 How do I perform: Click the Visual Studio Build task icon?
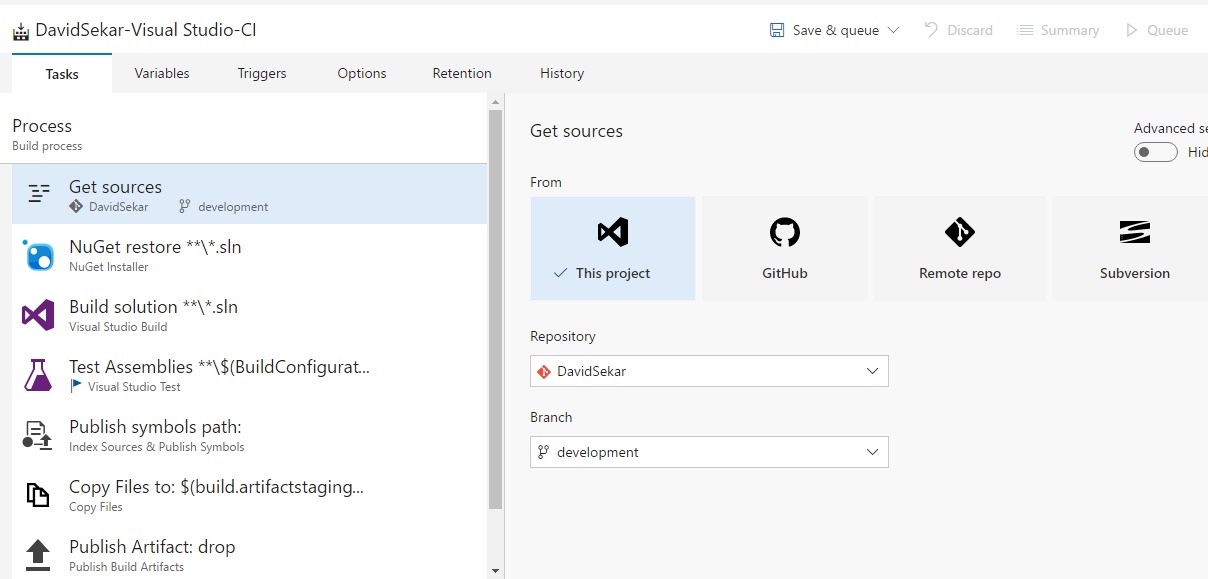pyautogui.click(x=38, y=315)
